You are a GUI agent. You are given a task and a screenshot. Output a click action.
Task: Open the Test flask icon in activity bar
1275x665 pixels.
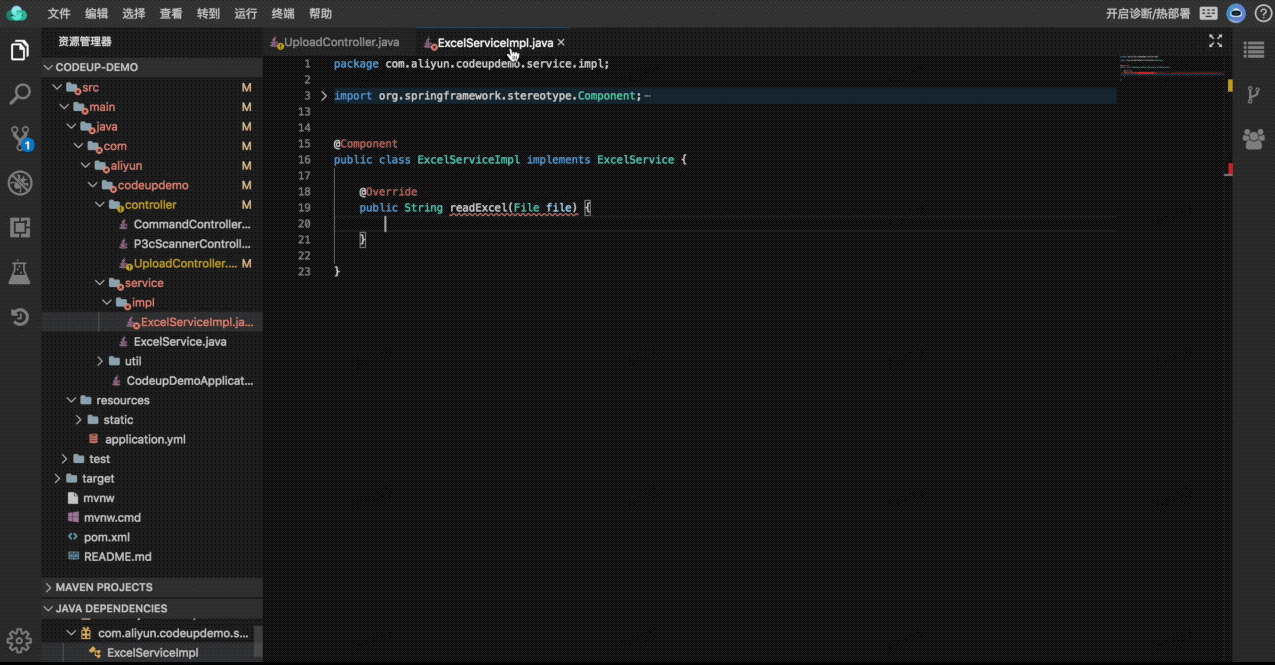pos(19,271)
